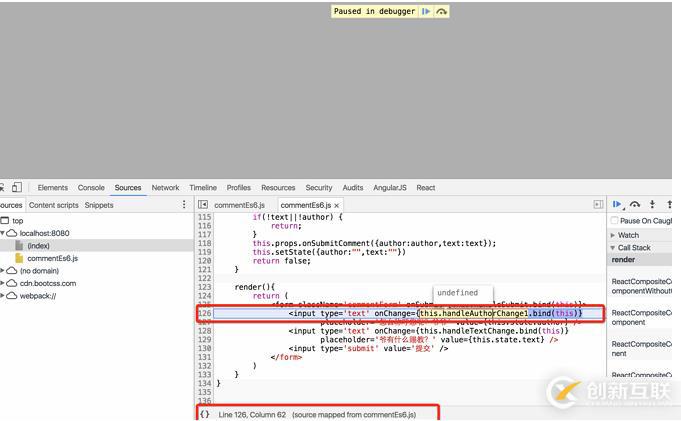Toggle device mode icon in DevTools

tap(17, 187)
